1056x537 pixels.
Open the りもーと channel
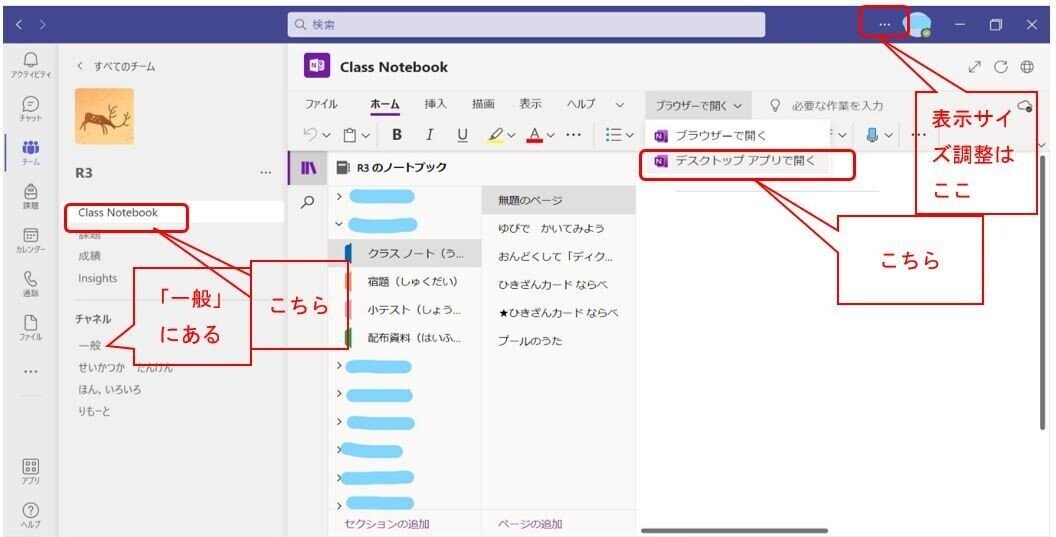point(94,410)
